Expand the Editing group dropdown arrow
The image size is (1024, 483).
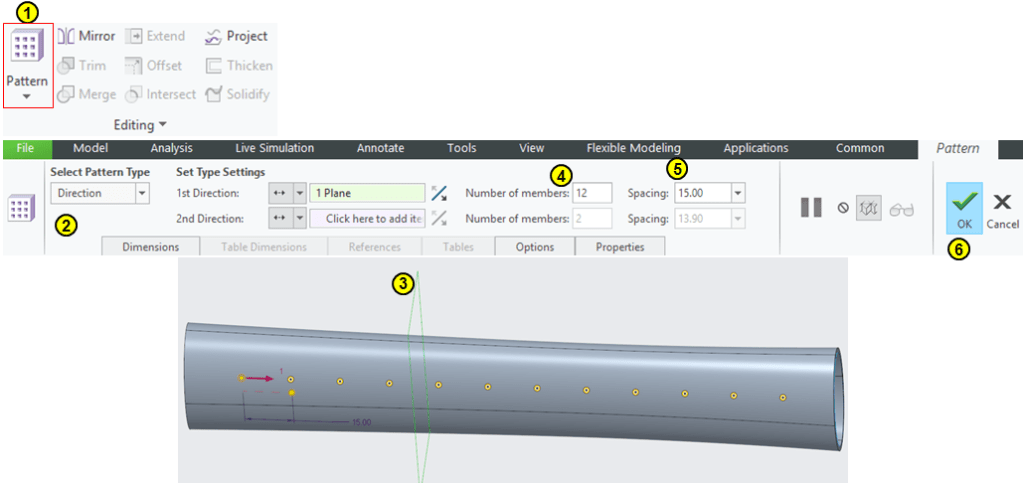tap(161, 125)
